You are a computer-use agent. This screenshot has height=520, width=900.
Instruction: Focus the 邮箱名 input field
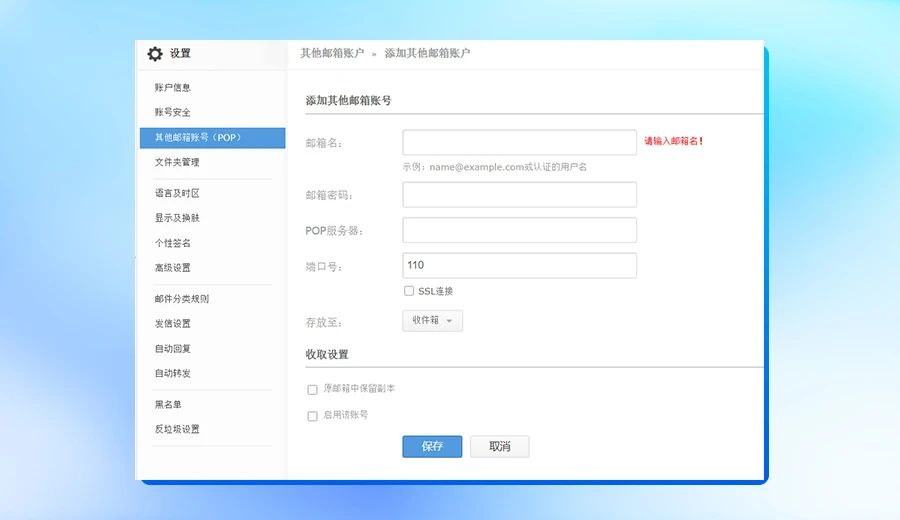pyautogui.click(x=519, y=142)
